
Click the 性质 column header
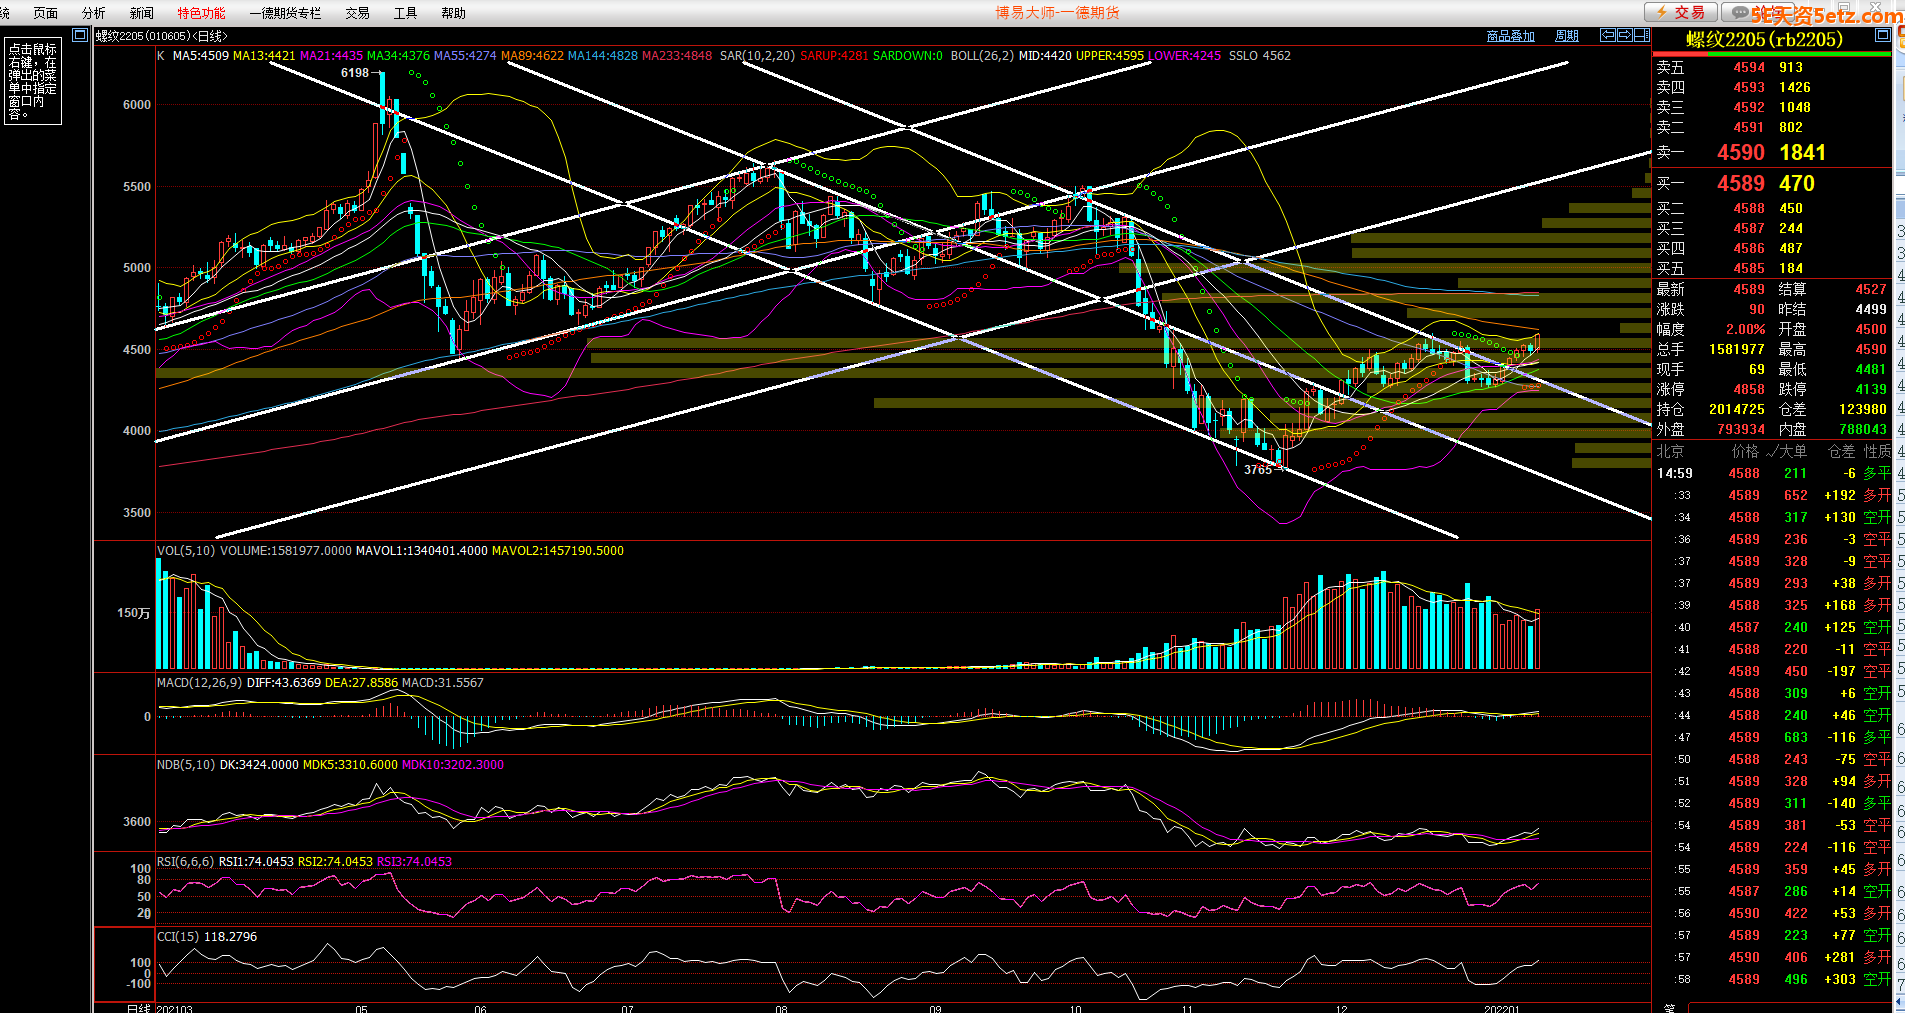coord(1877,451)
